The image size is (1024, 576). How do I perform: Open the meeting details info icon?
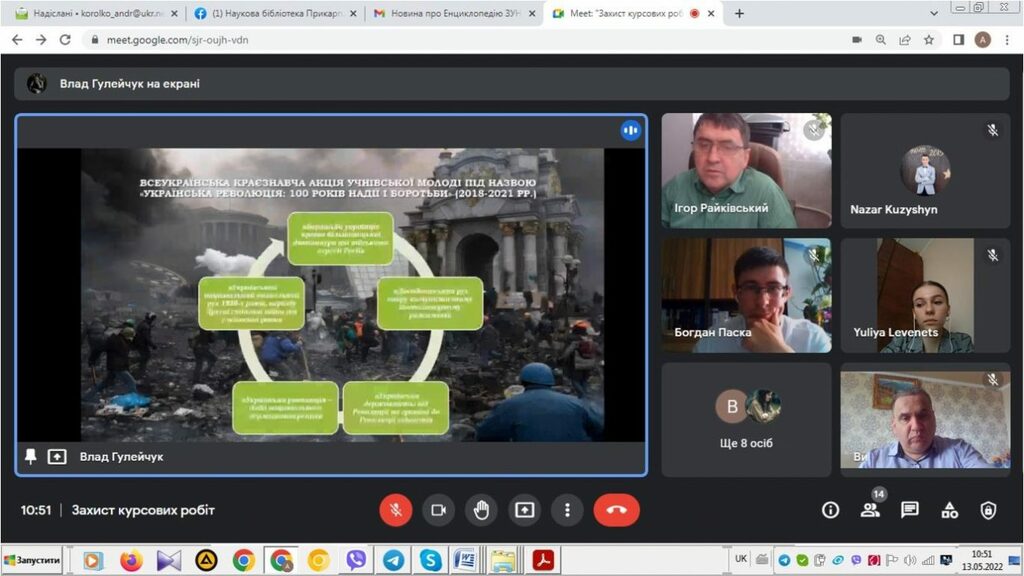pyautogui.click(x=830, y=510)
